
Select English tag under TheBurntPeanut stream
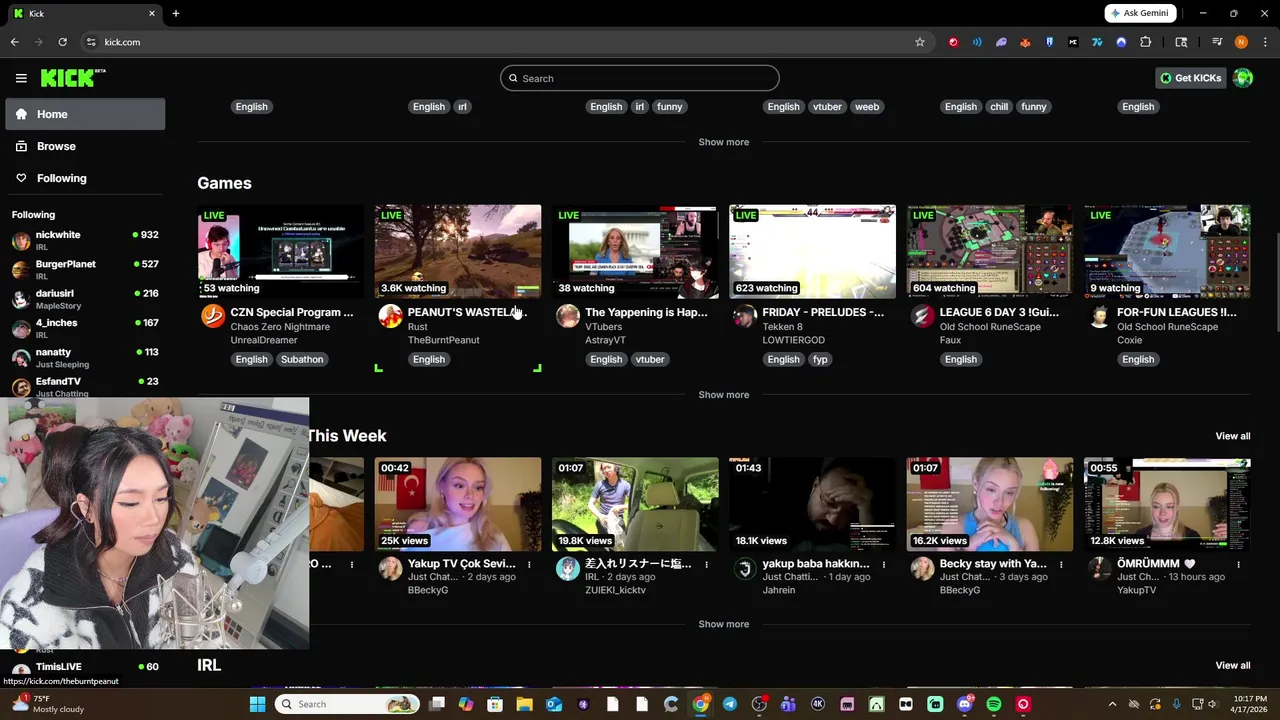(429, 359)
